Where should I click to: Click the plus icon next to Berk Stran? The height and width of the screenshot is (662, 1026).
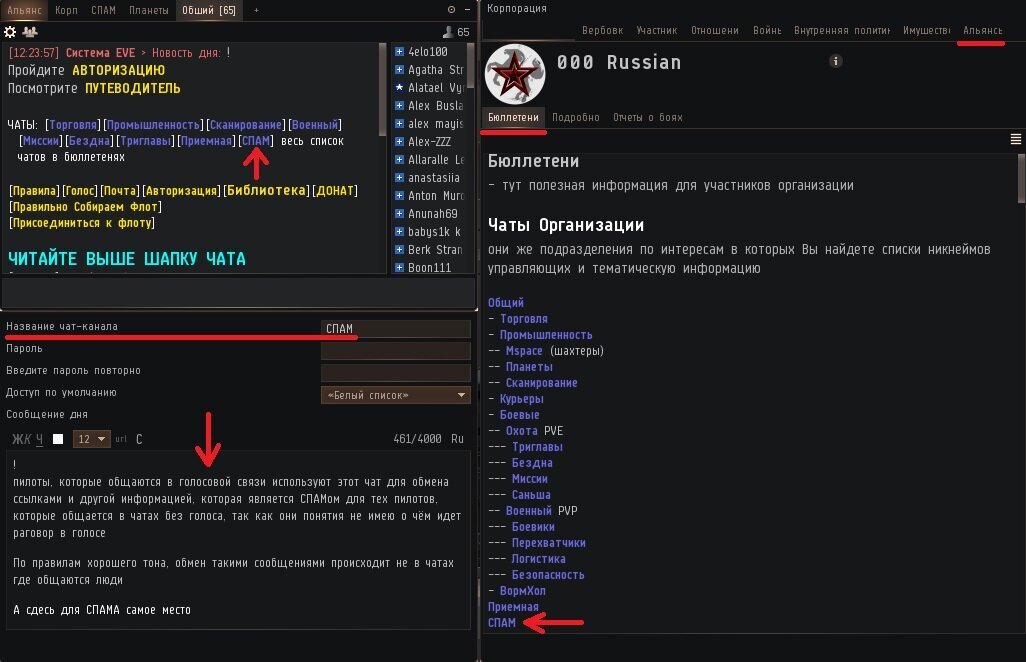pos(399,249)
